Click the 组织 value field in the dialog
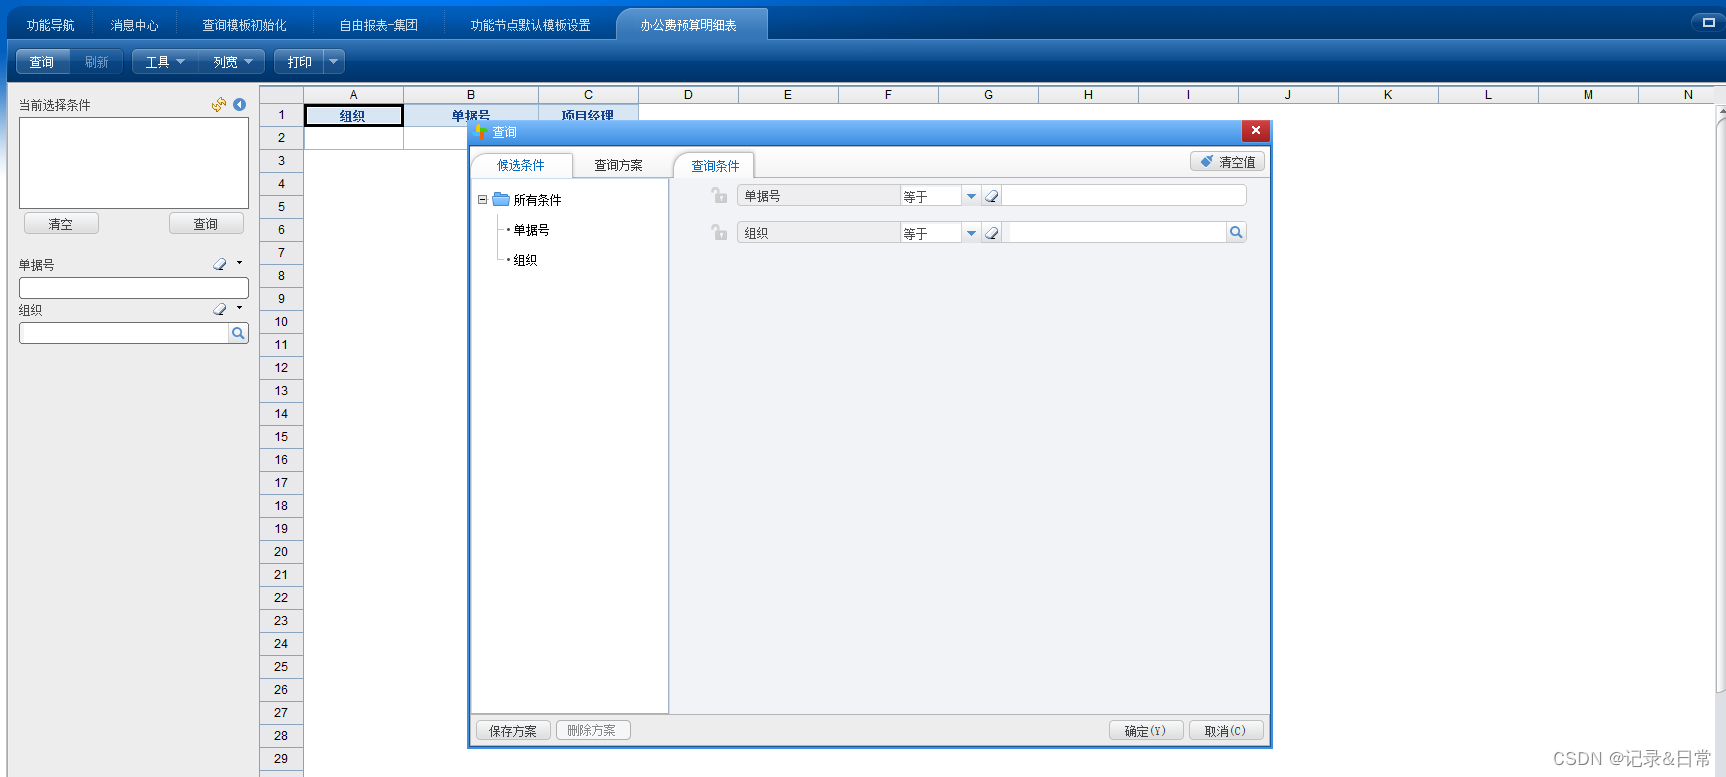1726x777 pixels. coord(1116,232)
